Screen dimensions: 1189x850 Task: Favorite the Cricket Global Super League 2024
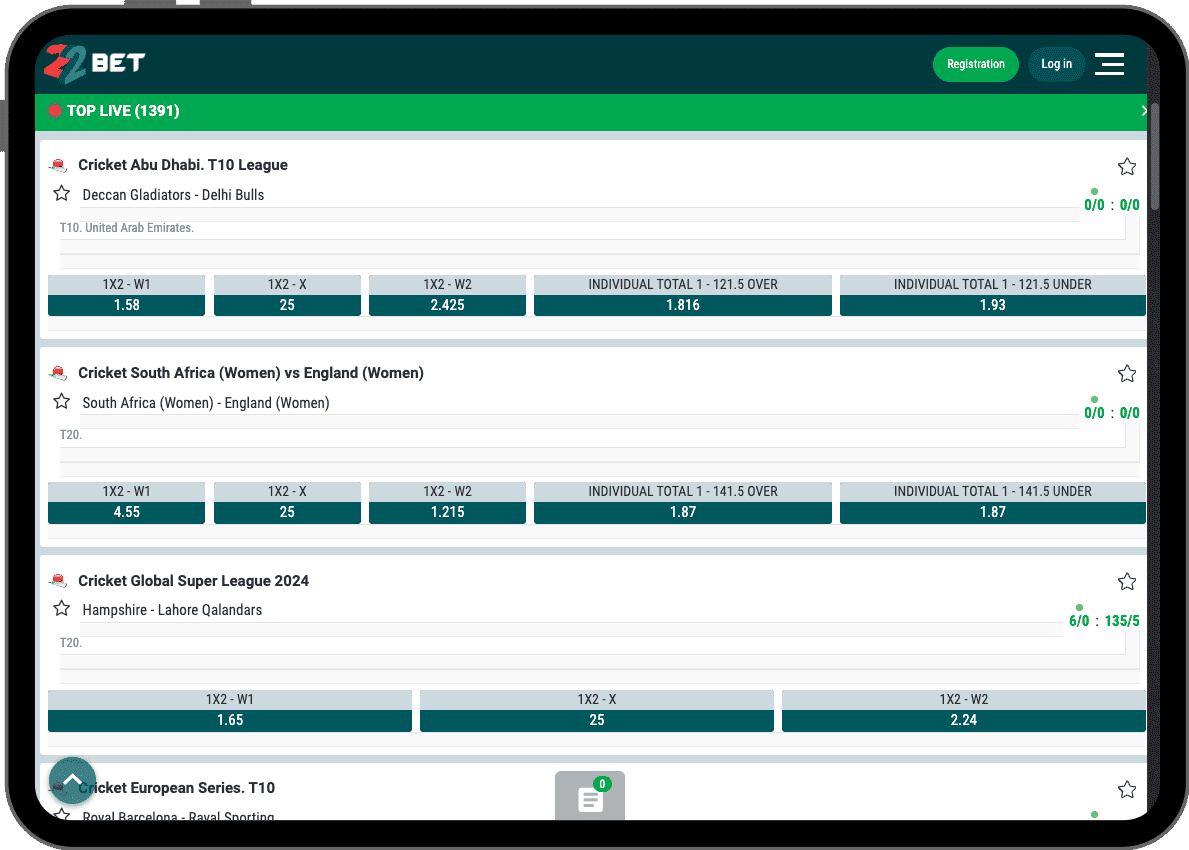[1127, 582]
